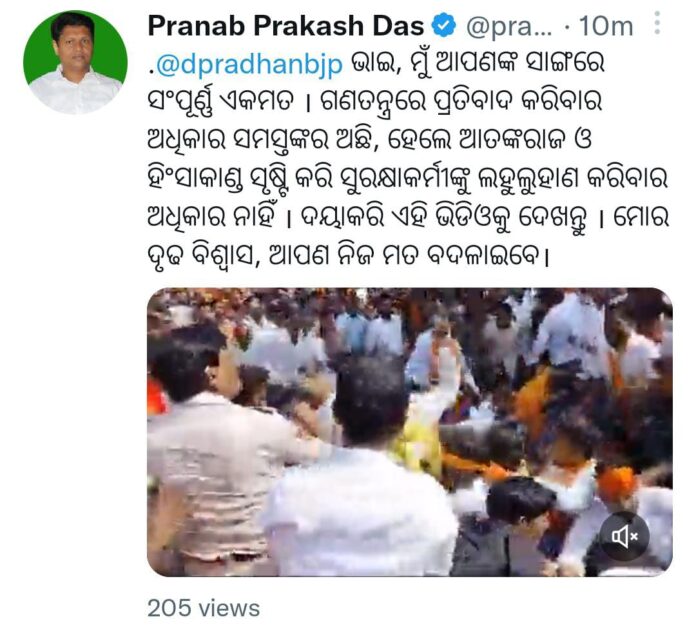Open the truncated @pra... handle
The image size is (696, 637).
pos(509,28)
